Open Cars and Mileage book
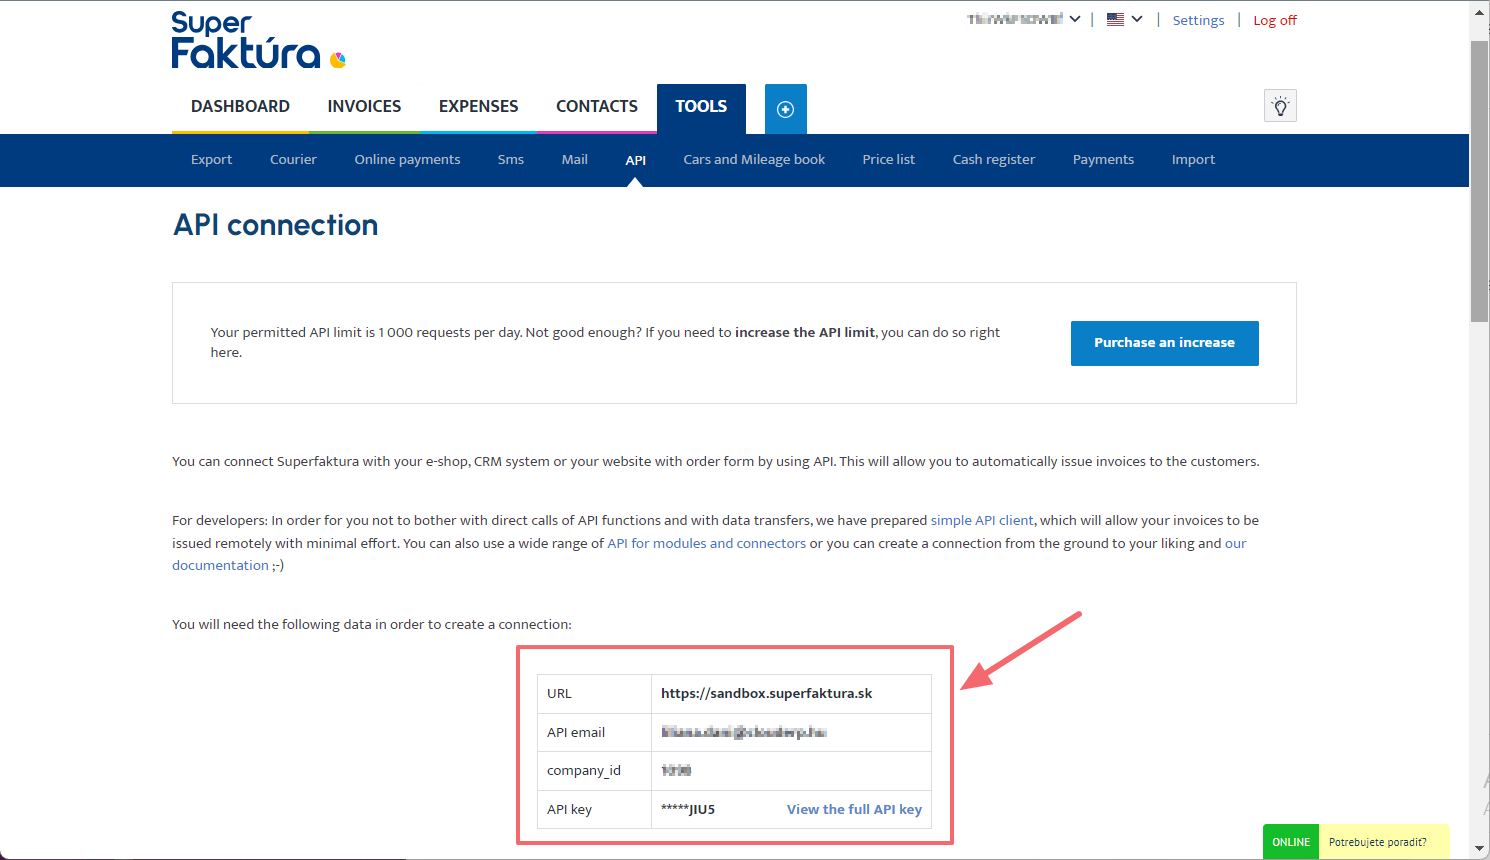 point(754,160)
